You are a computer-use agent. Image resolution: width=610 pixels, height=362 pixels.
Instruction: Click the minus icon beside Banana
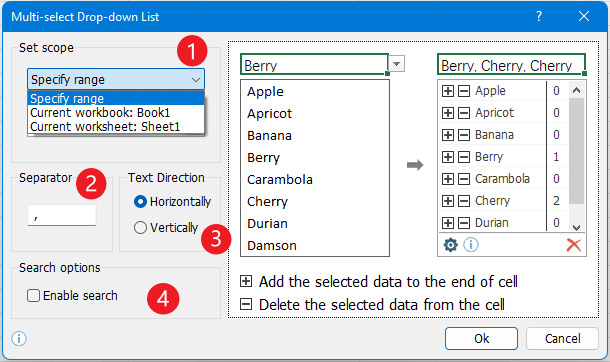[463, 135]
